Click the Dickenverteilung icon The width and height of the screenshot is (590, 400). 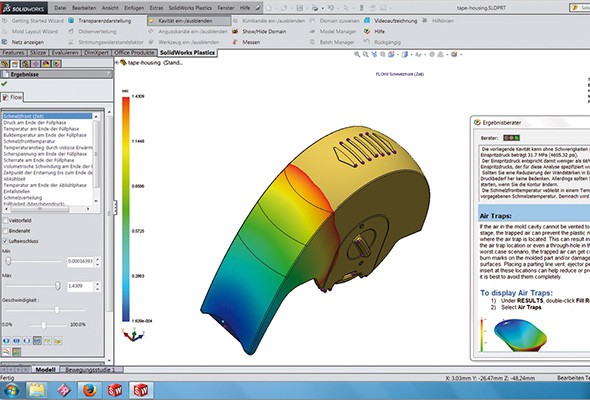[71, 32]
